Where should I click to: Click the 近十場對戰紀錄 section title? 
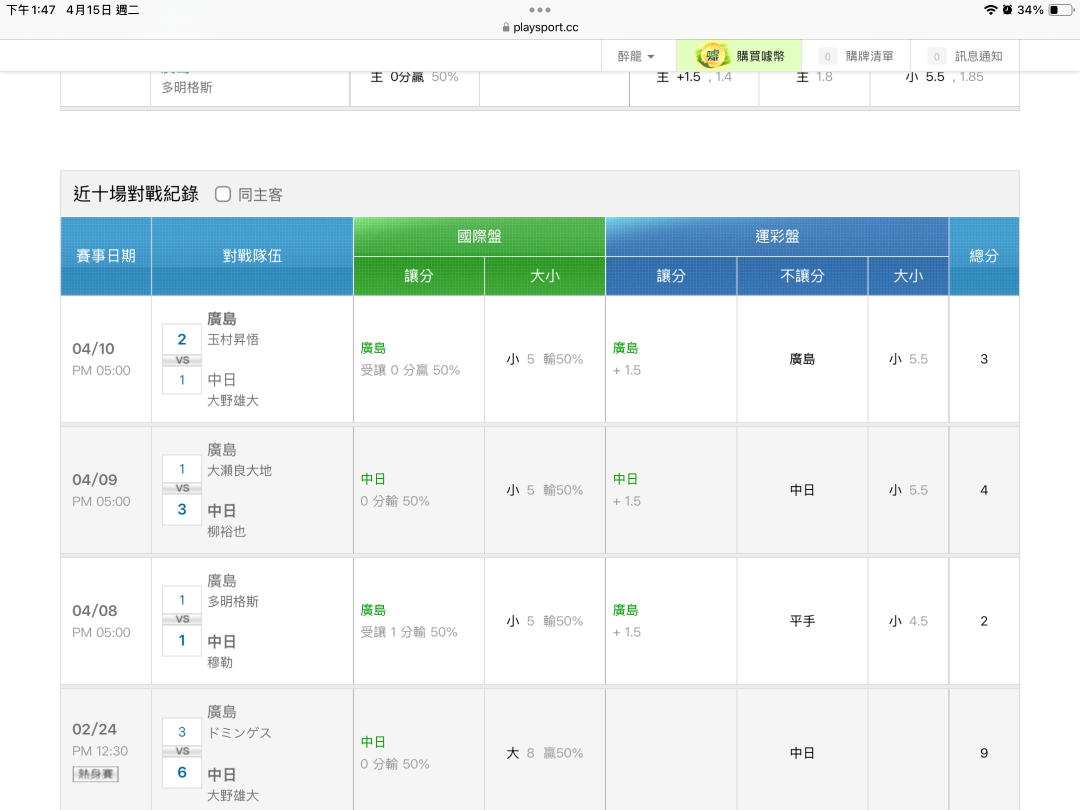(x=136, y=194)
